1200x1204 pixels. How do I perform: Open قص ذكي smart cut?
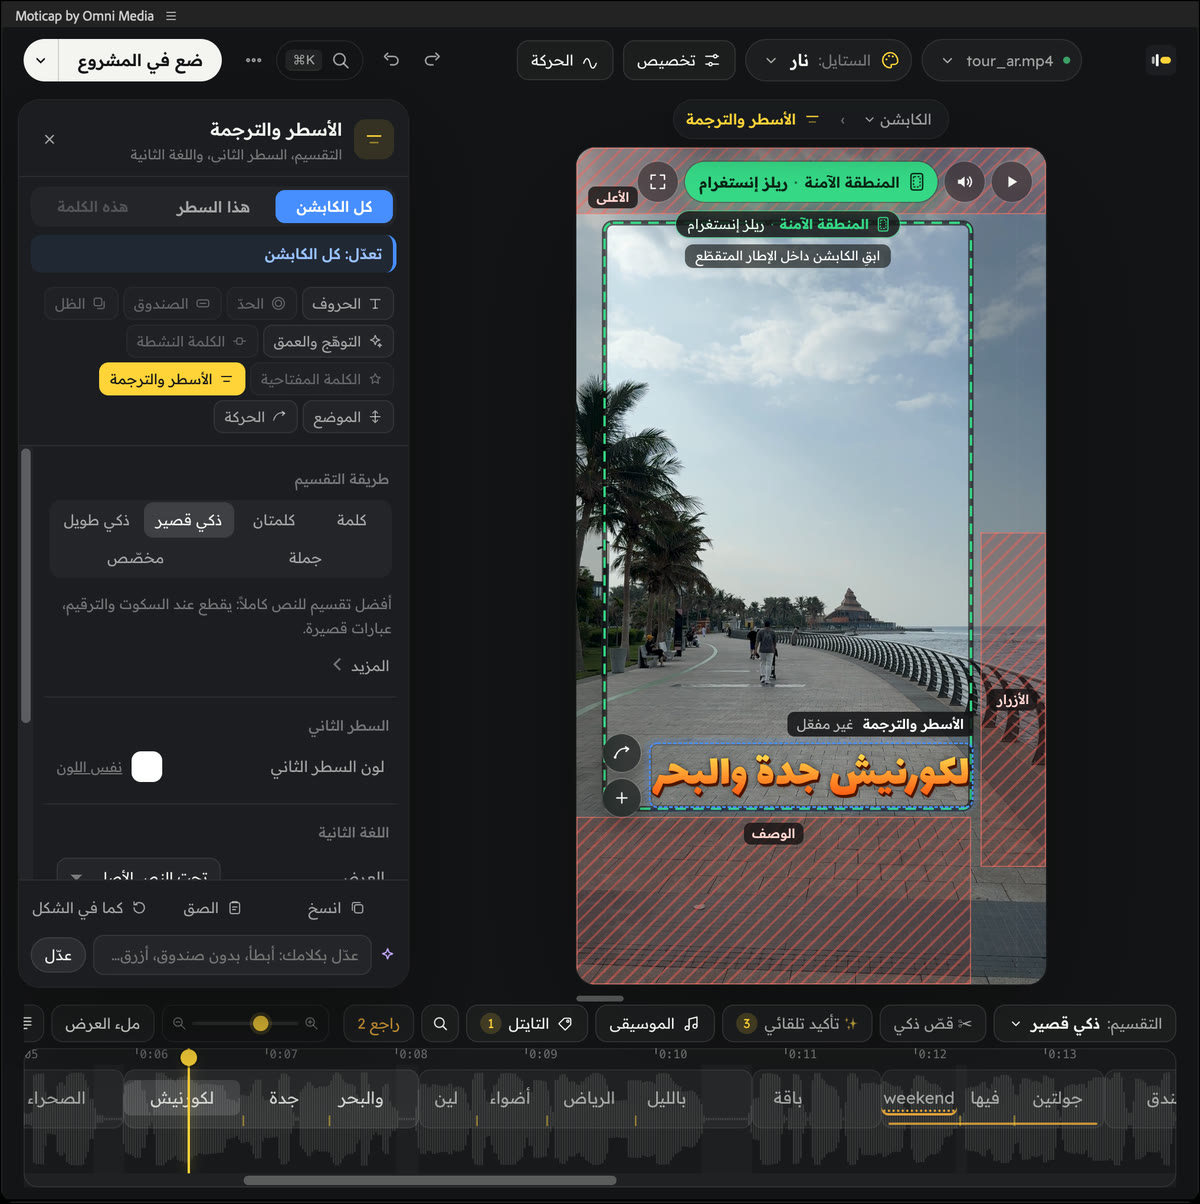pyautogui.click(x=933, y=1023)
